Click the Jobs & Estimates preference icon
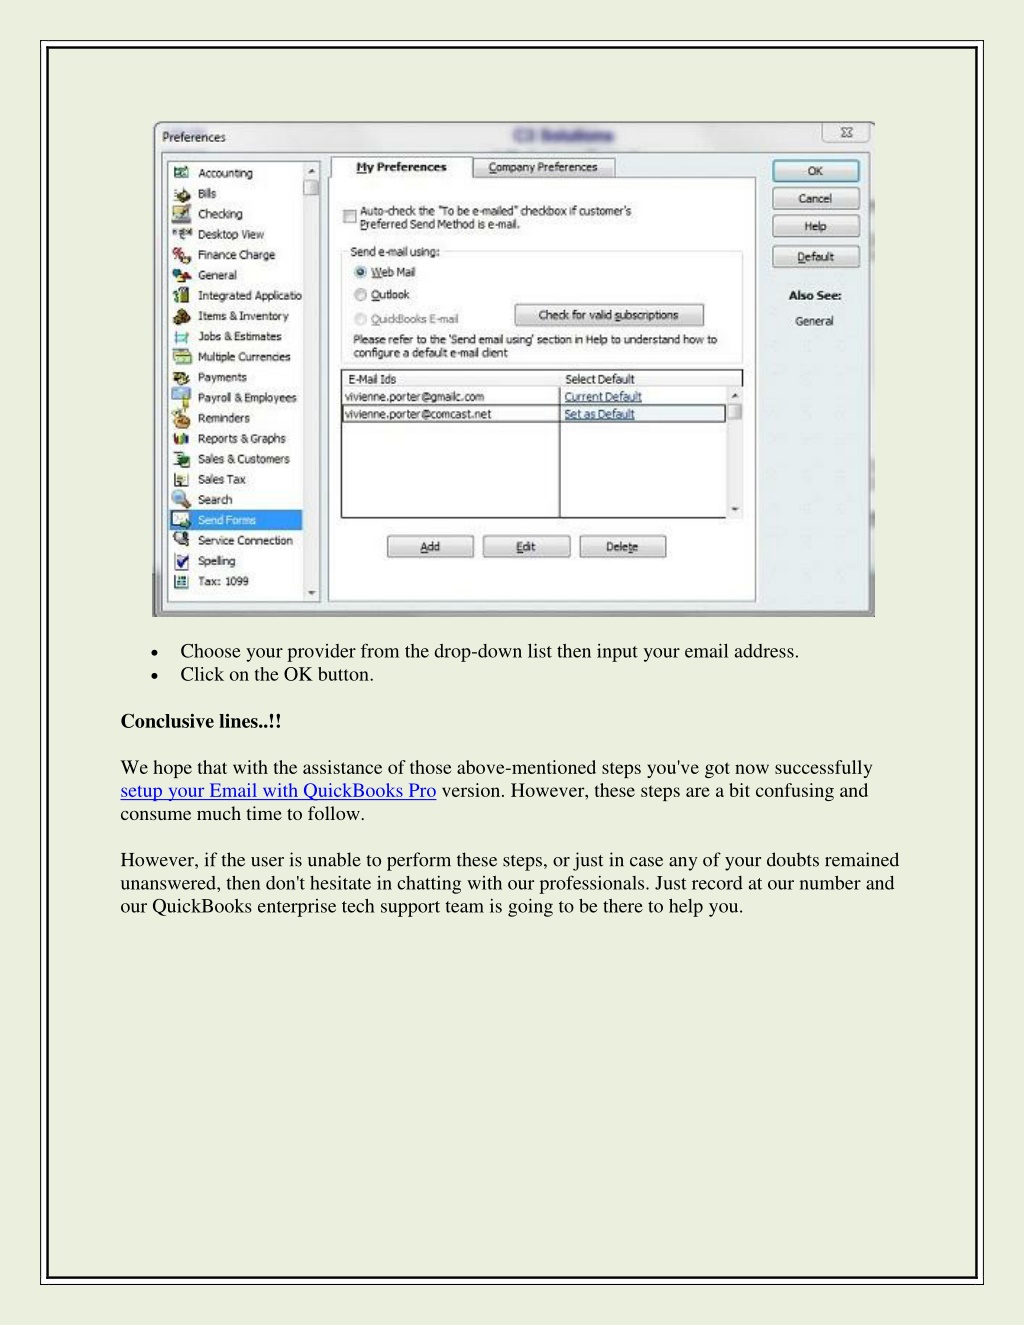Viewport: 1024px width, 1325px height. (x=181, y=336)
